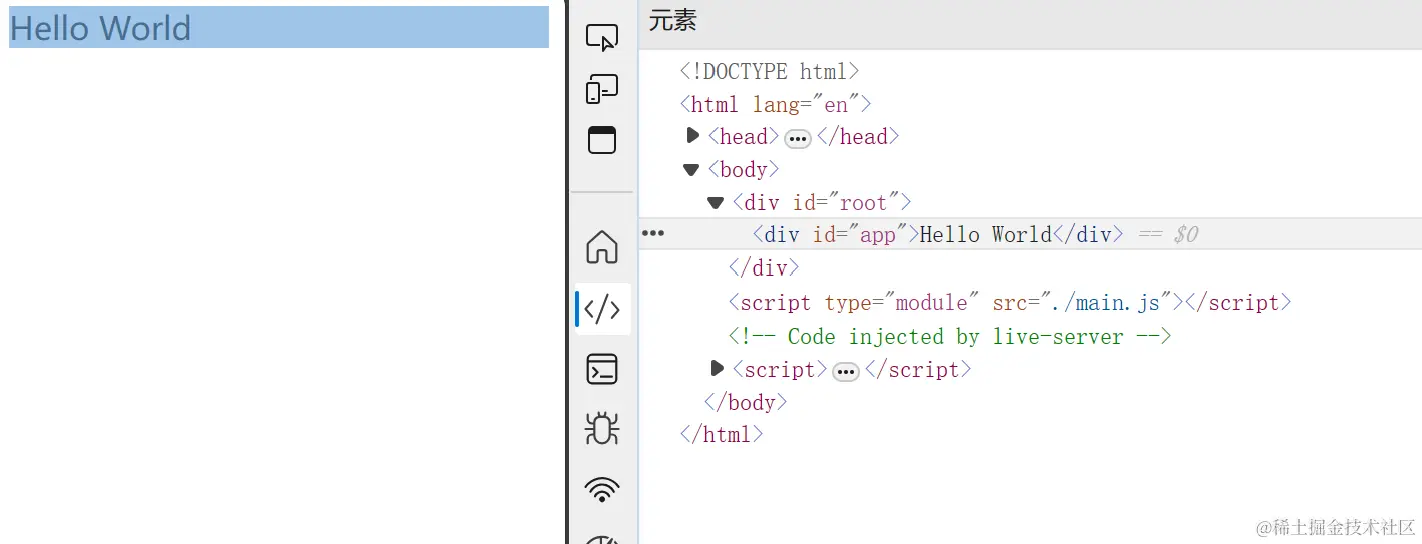Open the Network wifi icon
This screenshot has width=1422, height=544.
pos(602,489)
